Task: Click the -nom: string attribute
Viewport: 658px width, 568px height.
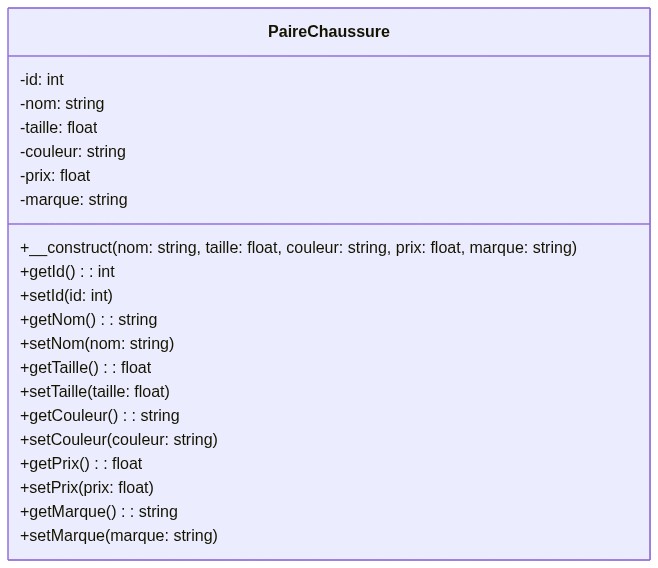Action: coord(62,104)
